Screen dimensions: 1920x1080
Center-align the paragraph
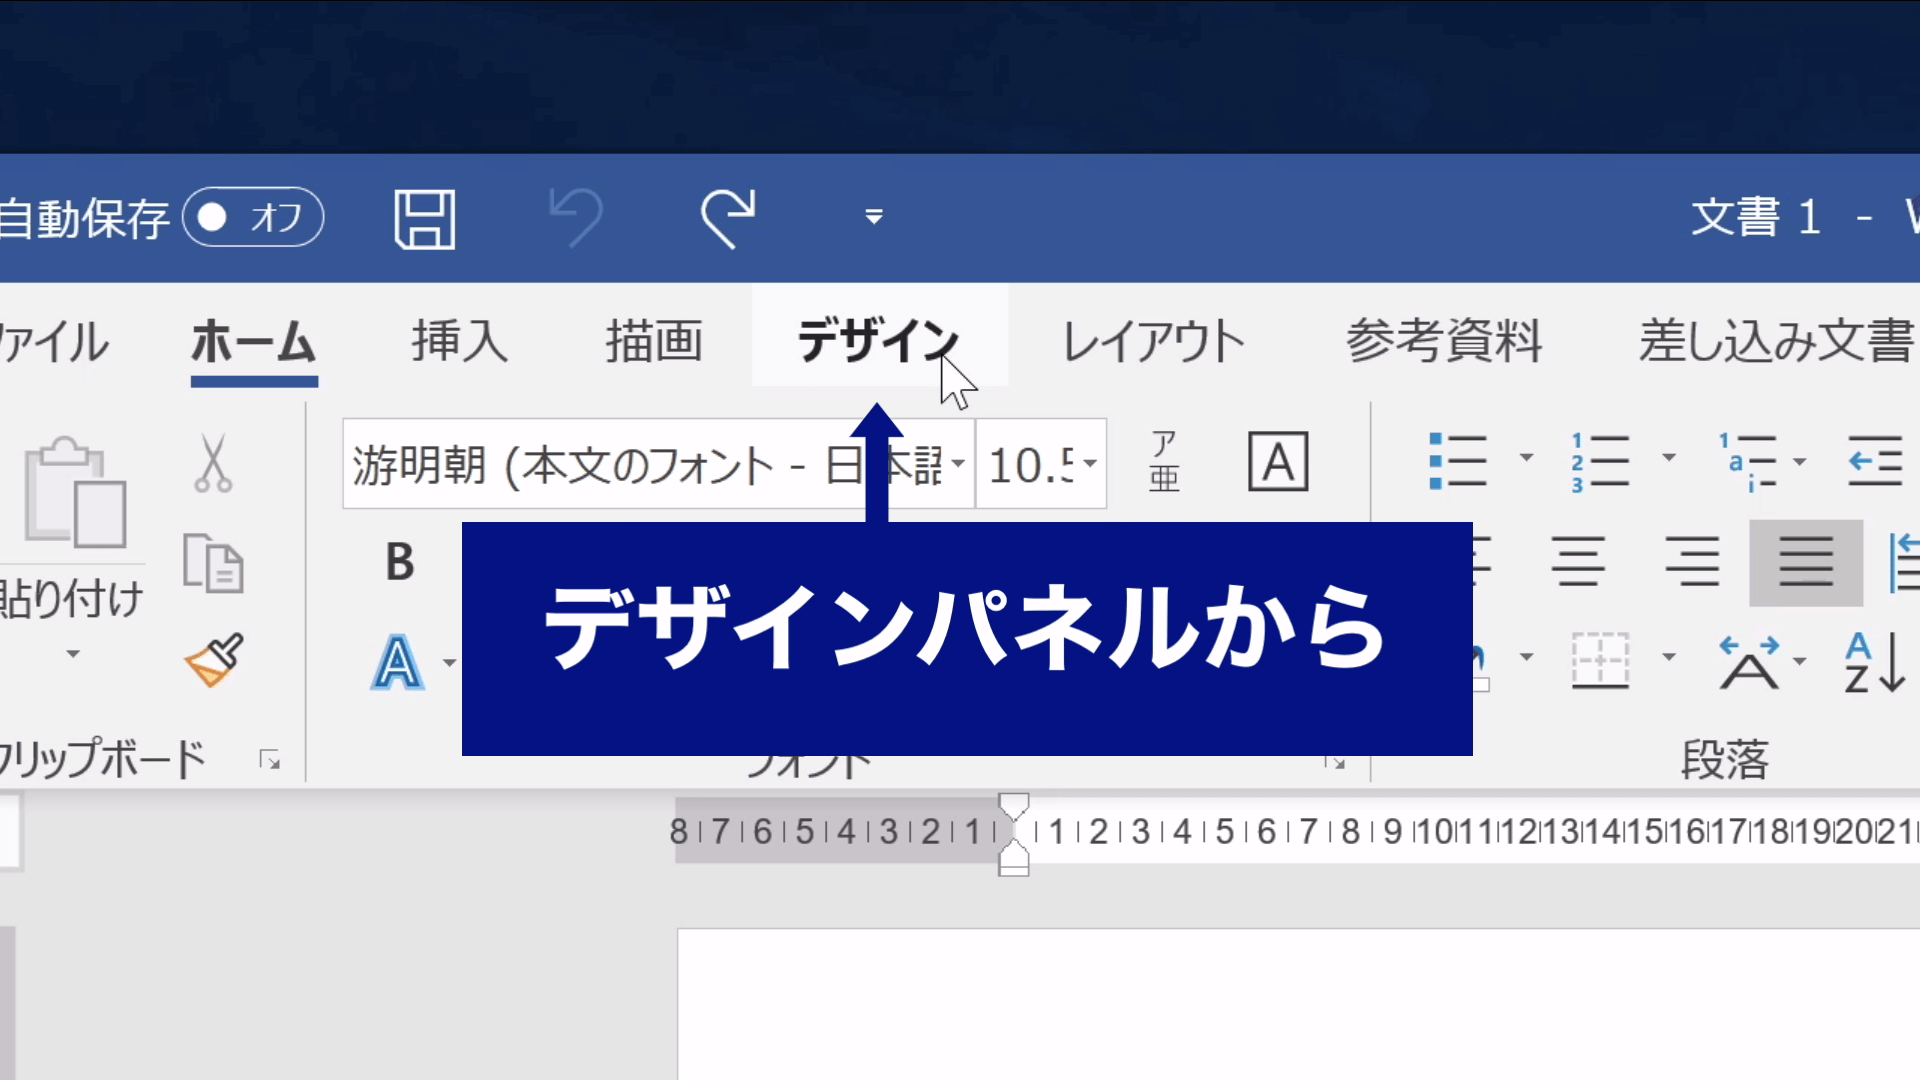[x=1578, y=562]
